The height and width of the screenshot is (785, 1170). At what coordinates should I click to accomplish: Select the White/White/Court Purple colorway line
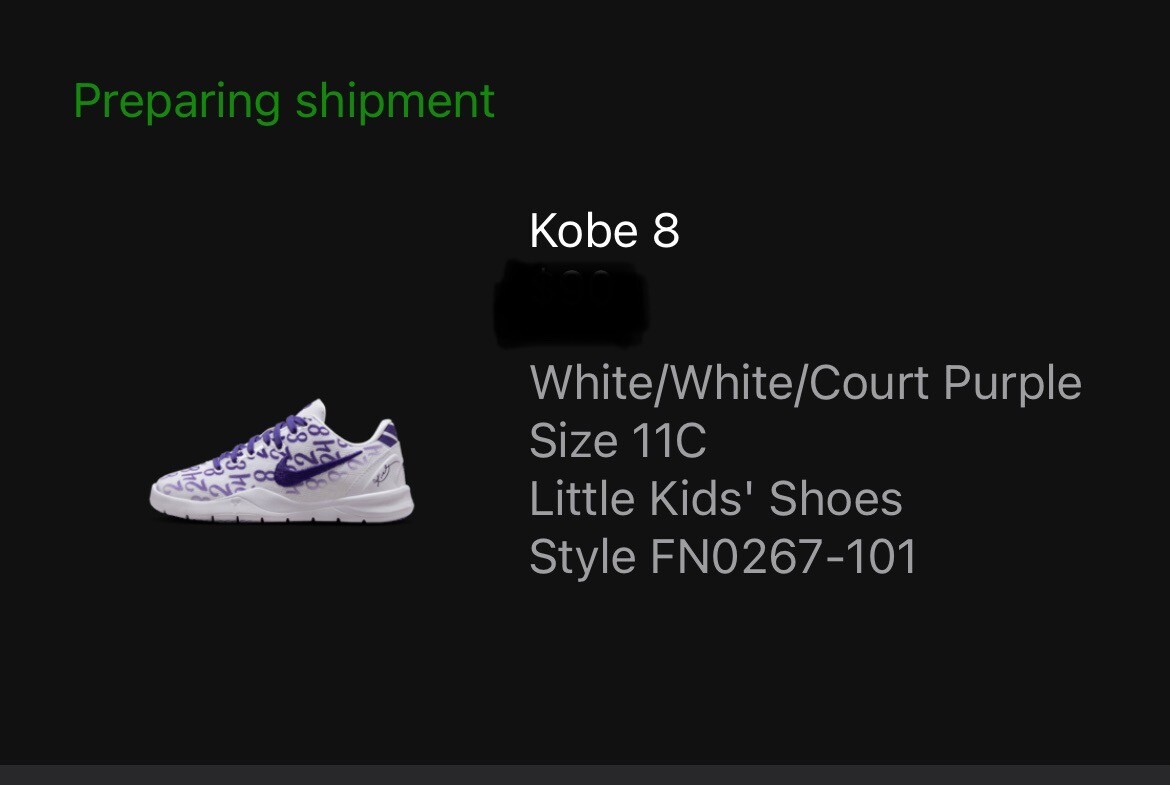805,383
